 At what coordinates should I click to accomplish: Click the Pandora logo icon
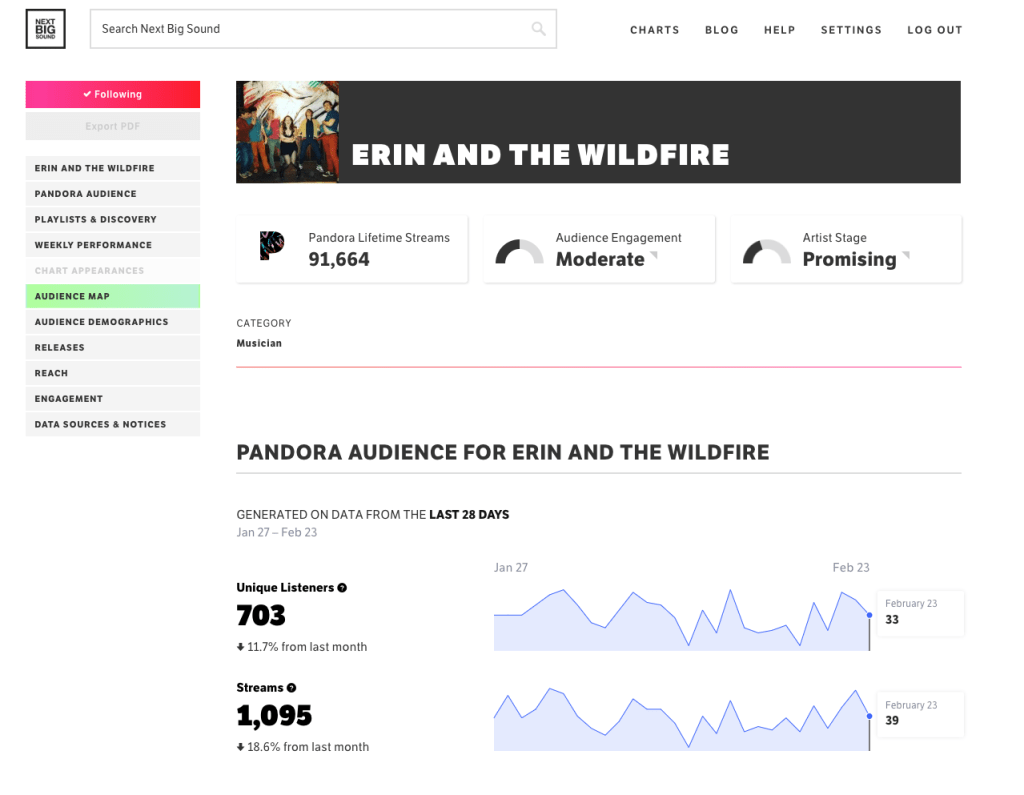[x=272, y=246]
